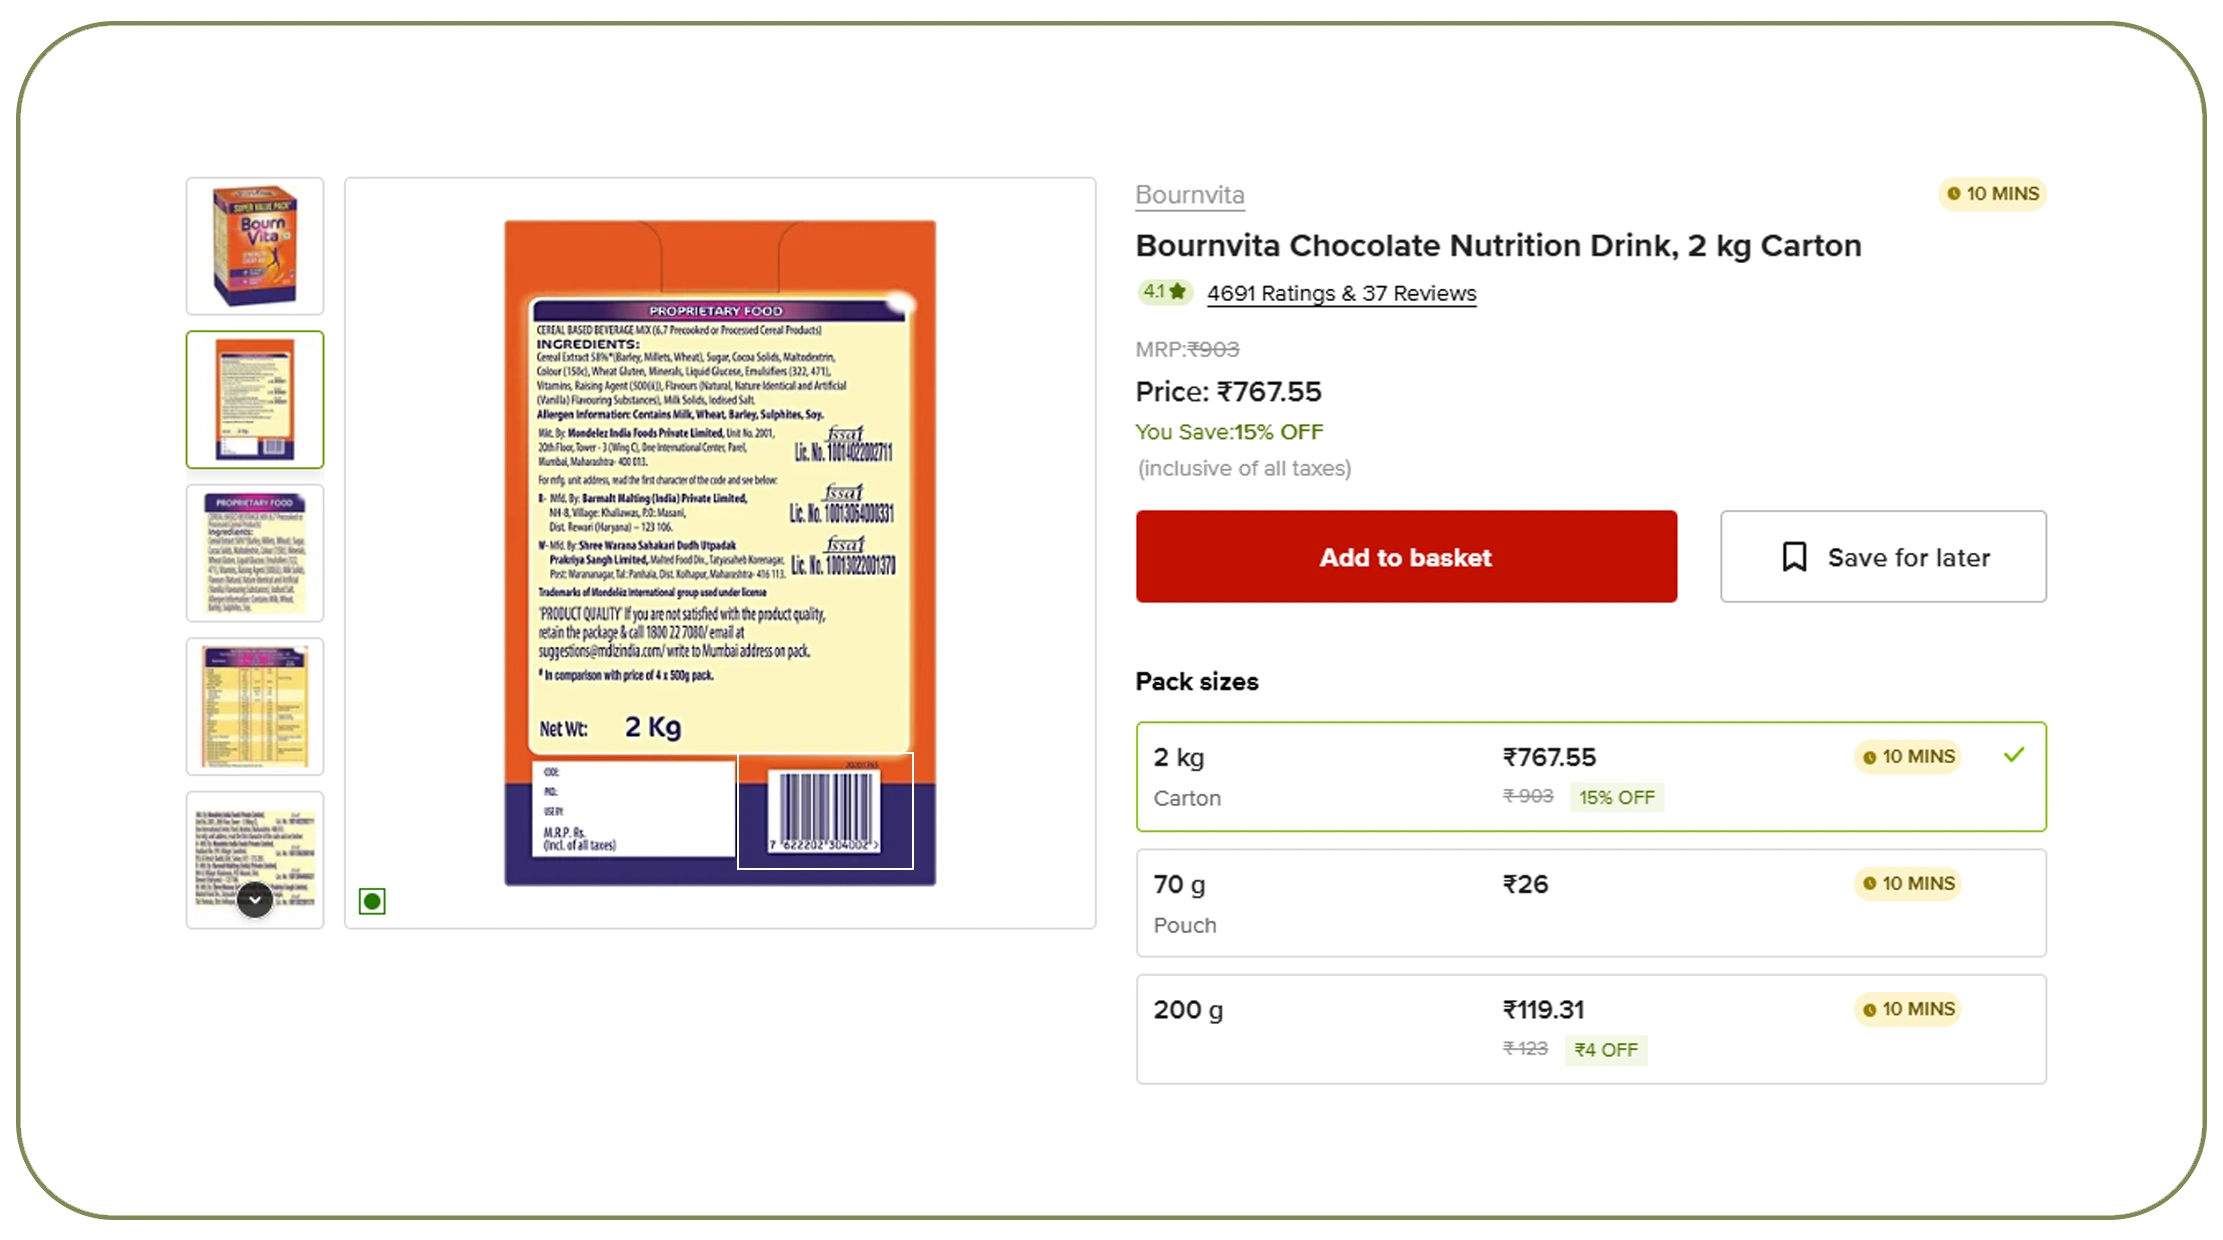2223x1240 pixels.
Task: Click the bookmark icon on Save for later
Action: (x=1795, y=557)
